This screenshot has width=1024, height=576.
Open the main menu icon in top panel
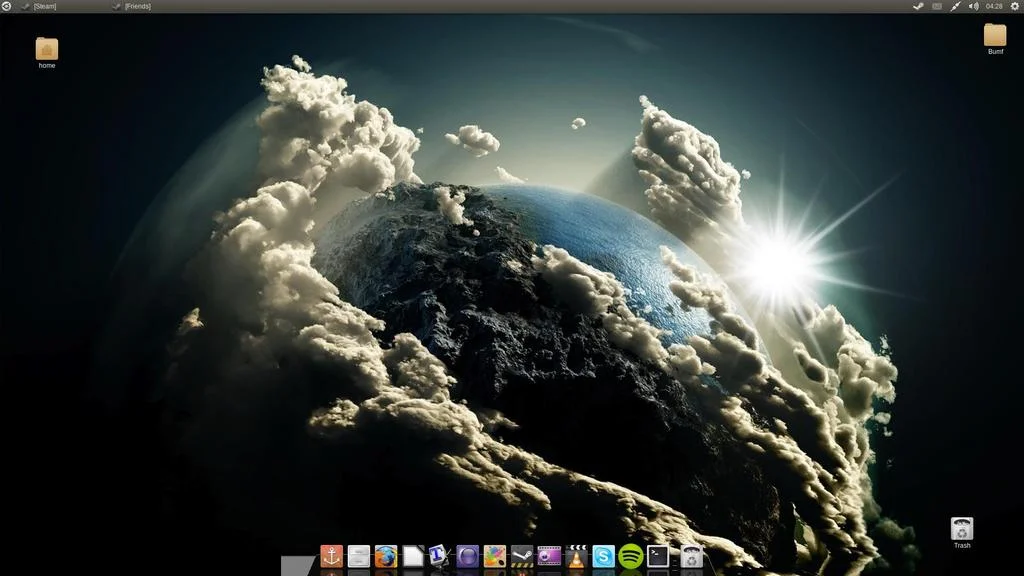[7, 6]
